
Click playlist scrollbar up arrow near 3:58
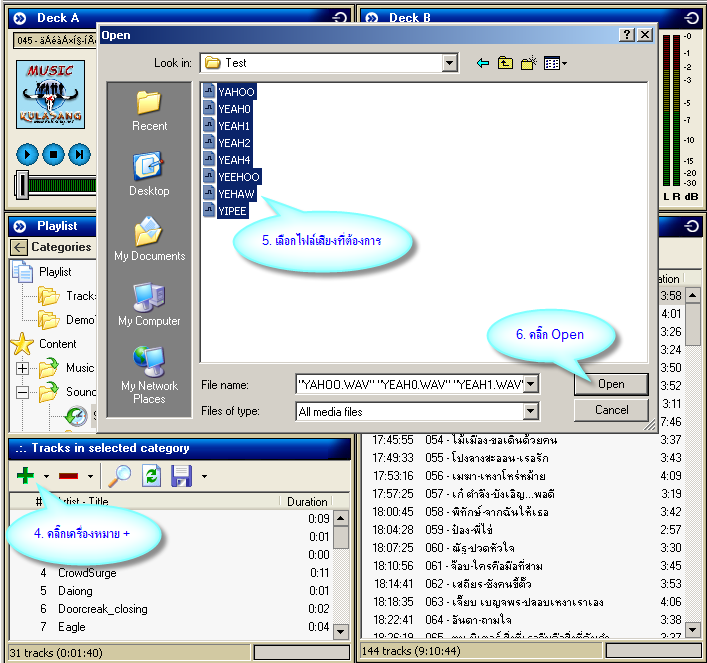(x=693, y=296)
